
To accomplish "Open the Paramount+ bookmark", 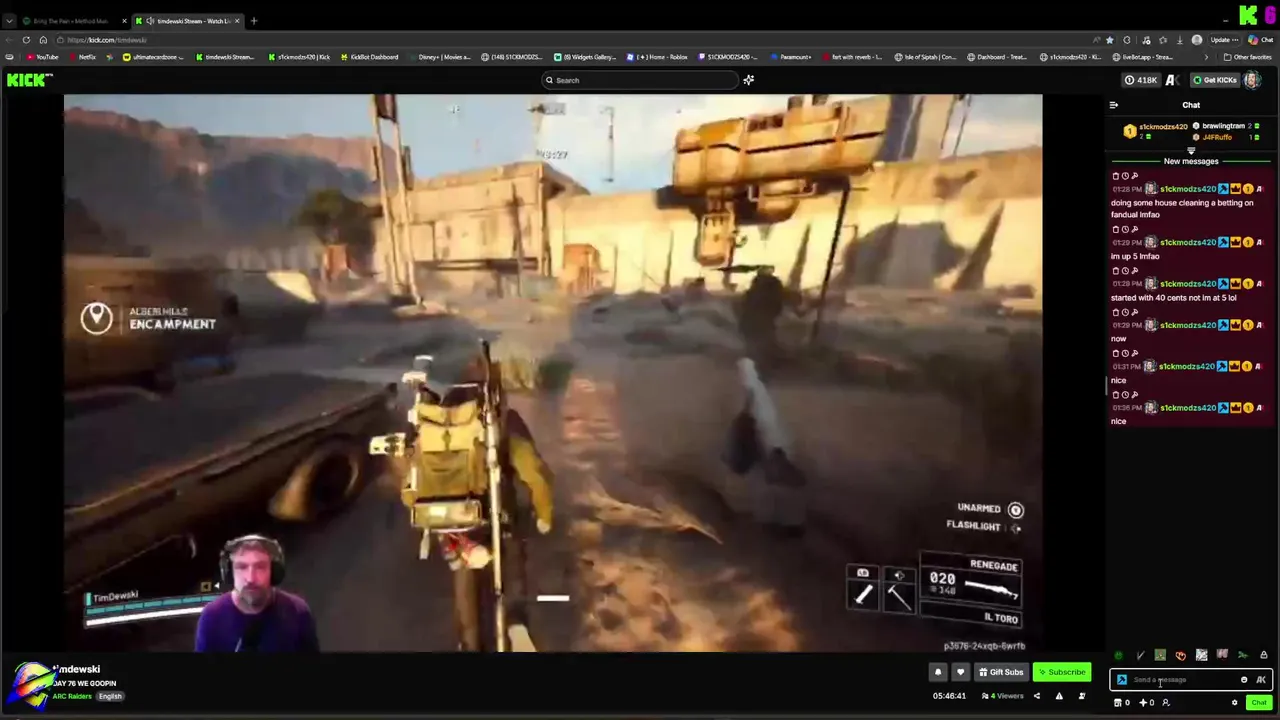I will (790, 57).
